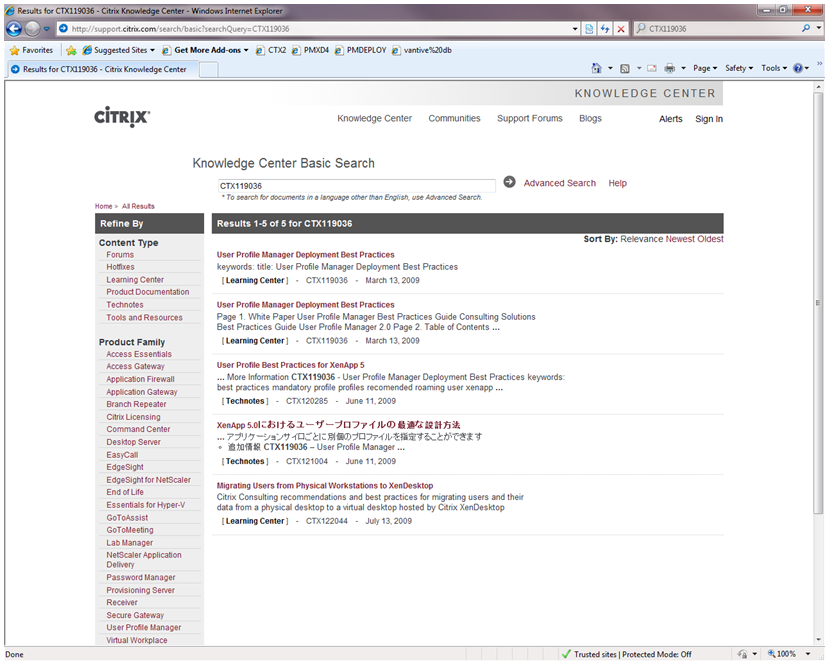Open the Favorites star button

click(31, 50)
